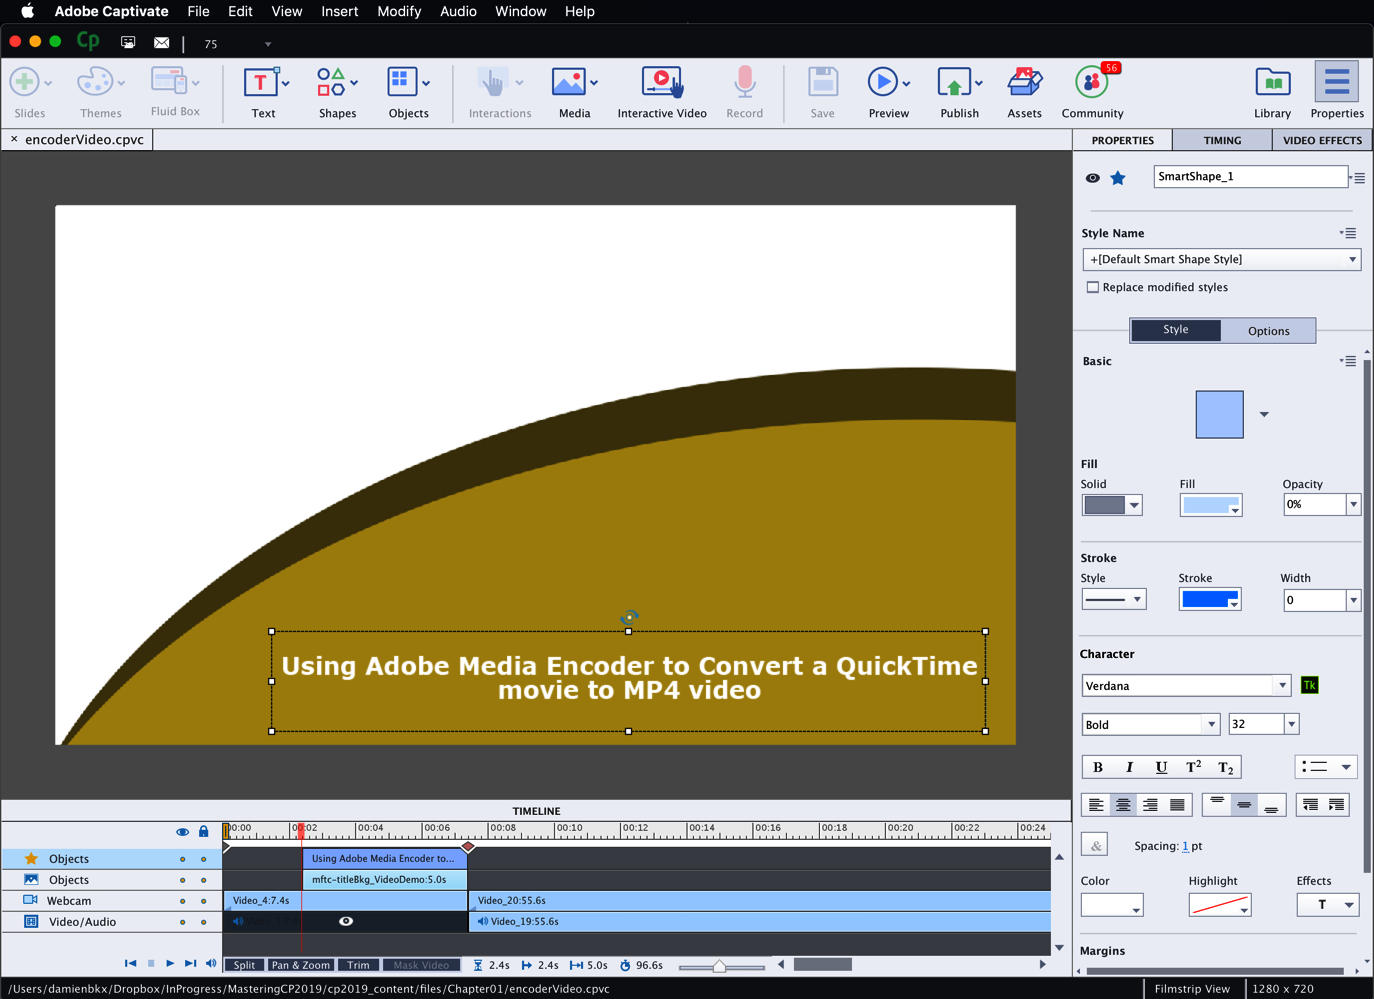Open the Audio menu

458,11
